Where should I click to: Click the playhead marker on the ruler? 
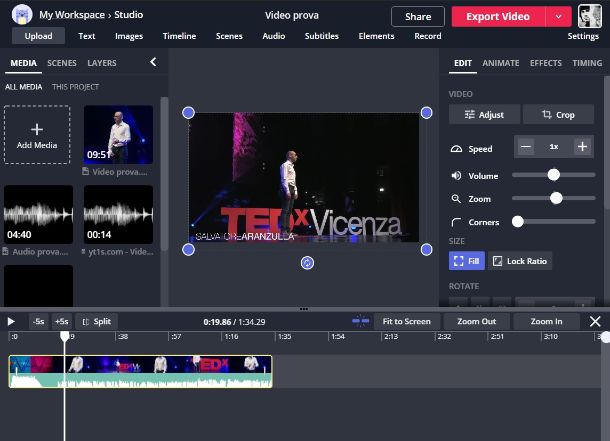tap(65, 336)
